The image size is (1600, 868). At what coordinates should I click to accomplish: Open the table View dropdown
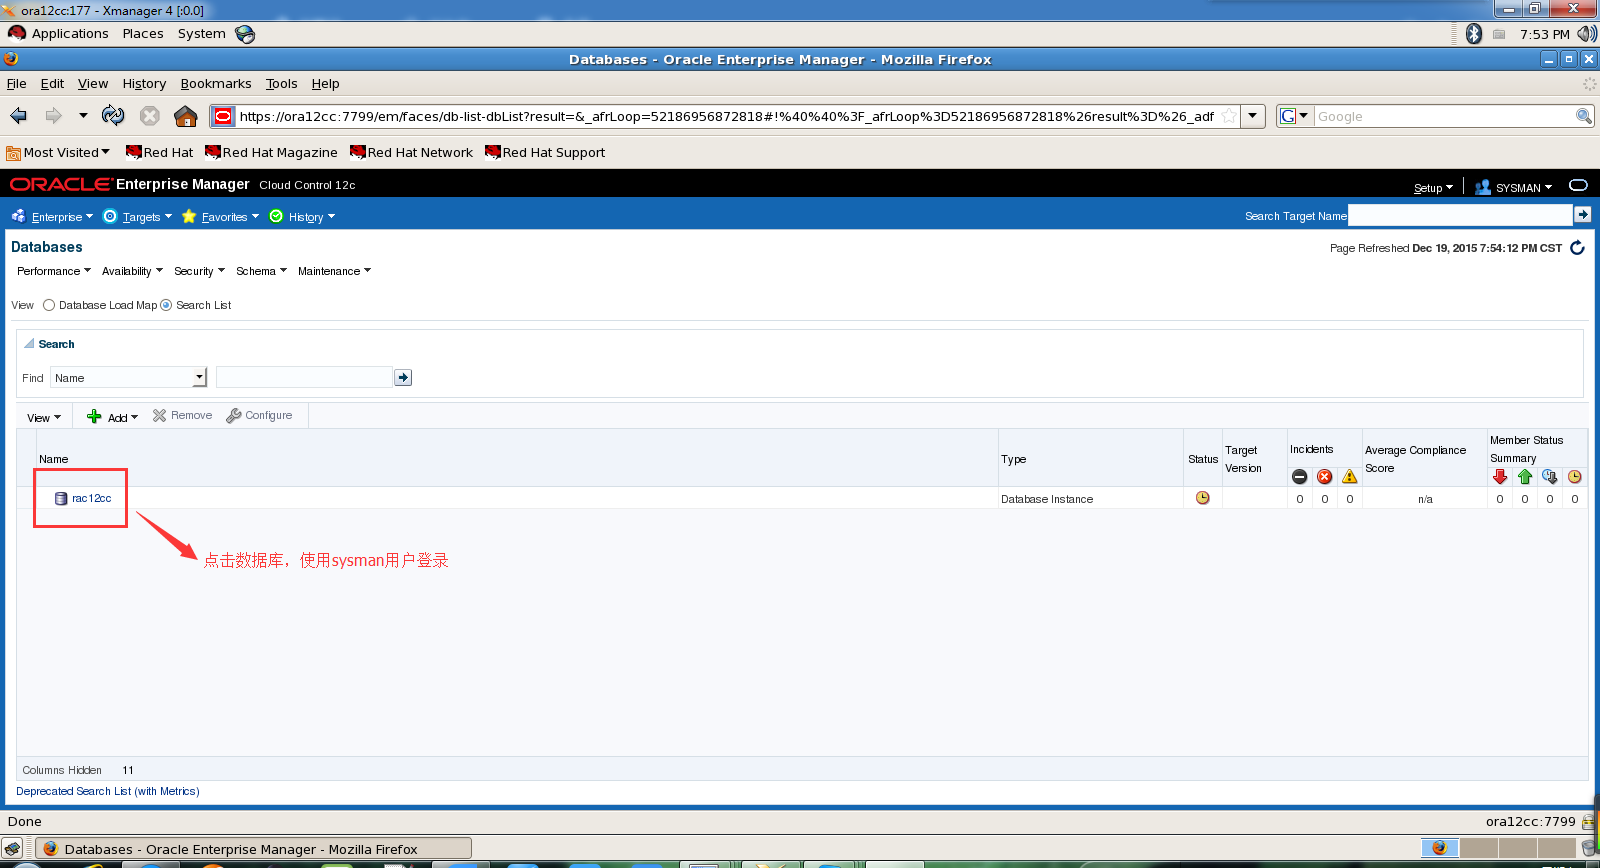click(44, 417)
